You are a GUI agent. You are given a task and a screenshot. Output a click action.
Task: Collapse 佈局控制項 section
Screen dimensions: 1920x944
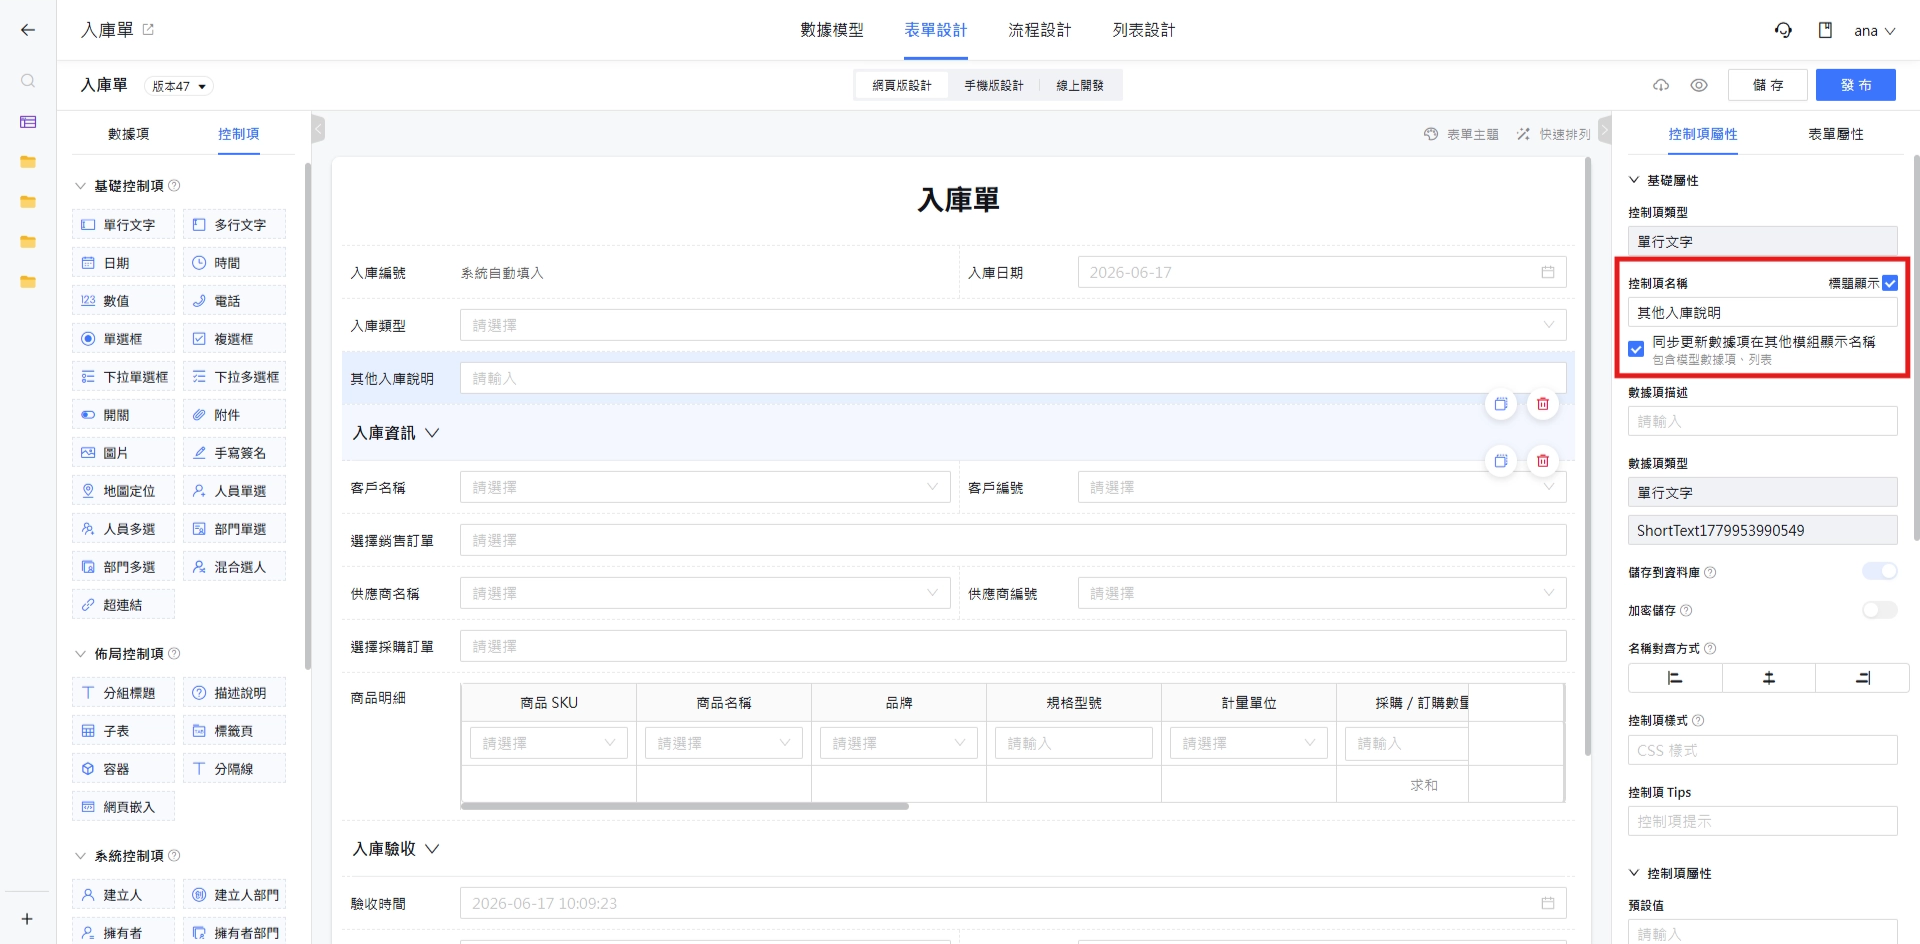click(81, 654)
